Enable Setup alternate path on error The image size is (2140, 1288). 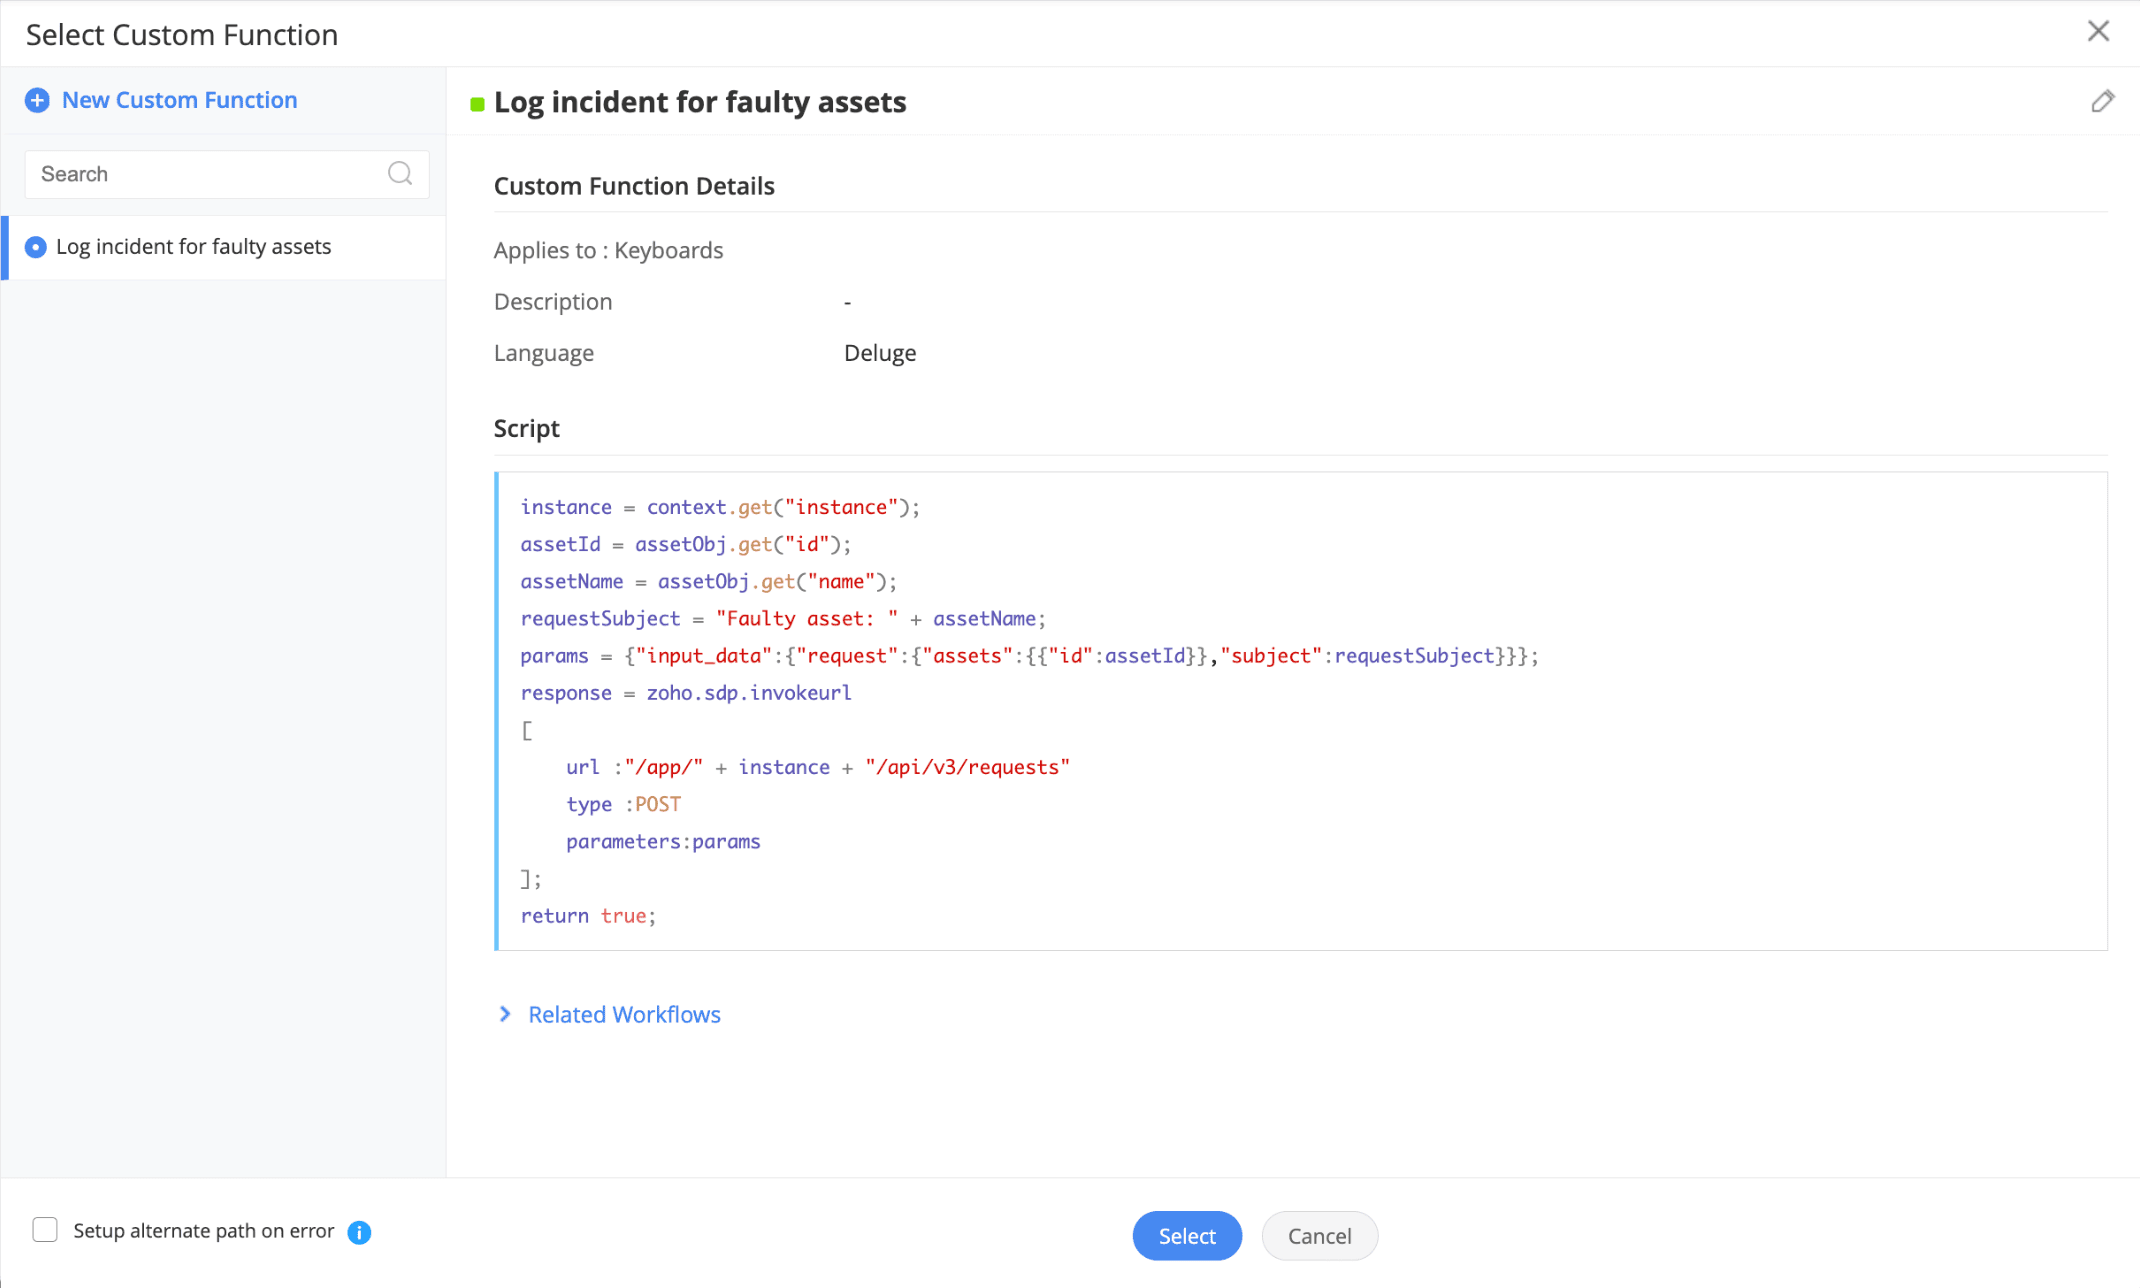(45, 1230)
